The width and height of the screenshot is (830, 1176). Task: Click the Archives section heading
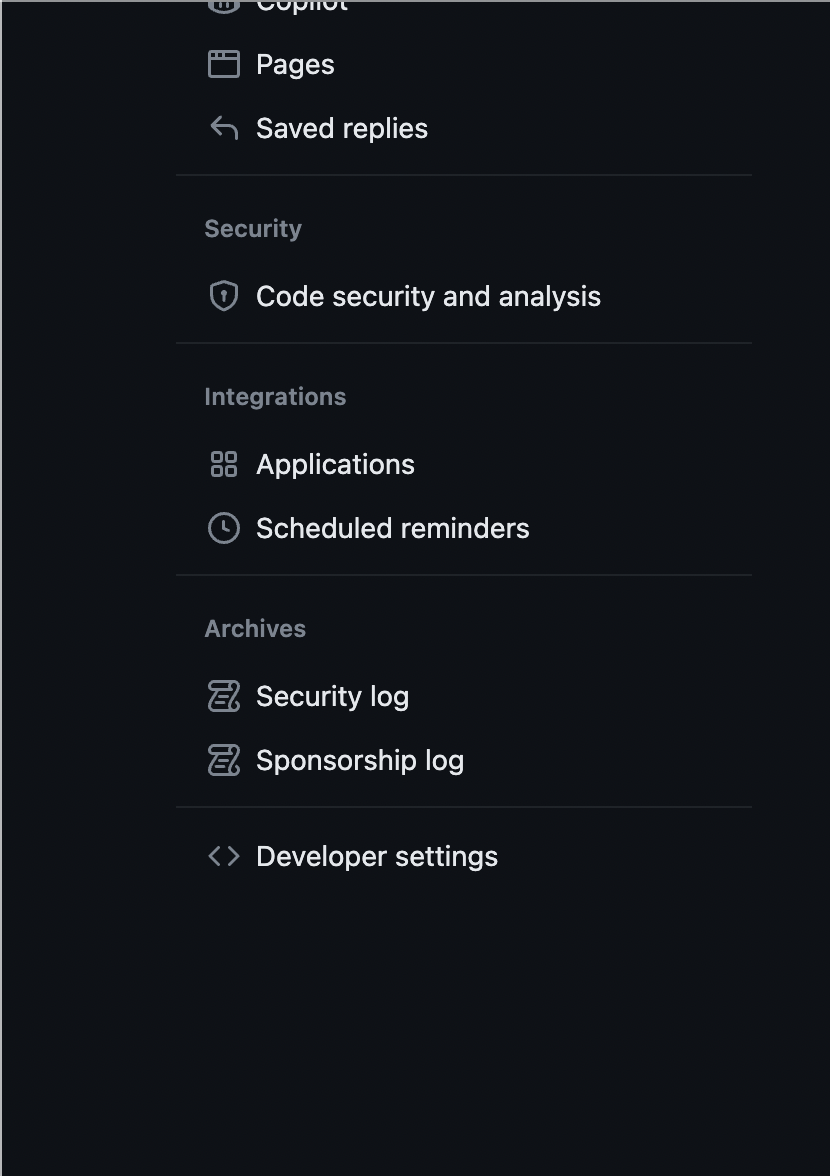point(255,628)
